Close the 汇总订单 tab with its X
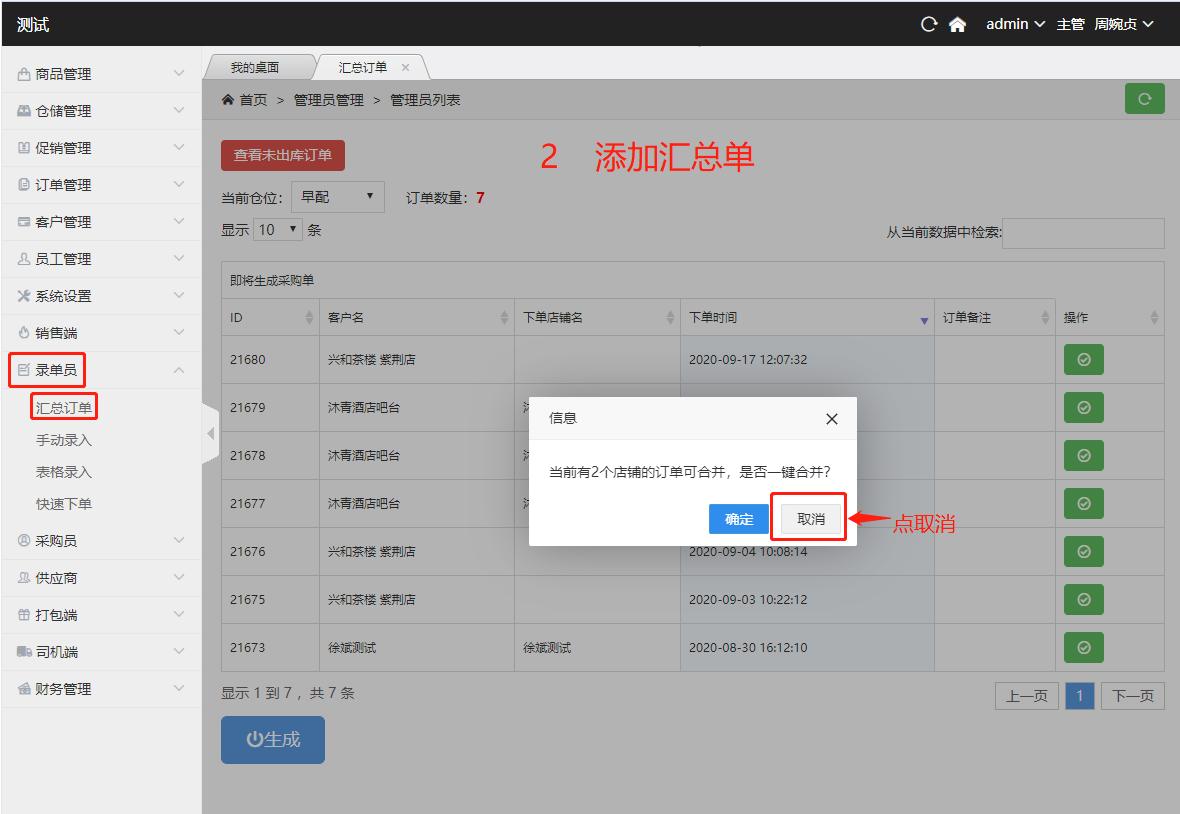The image size is (1180, 814). click(x=405, y=68)
